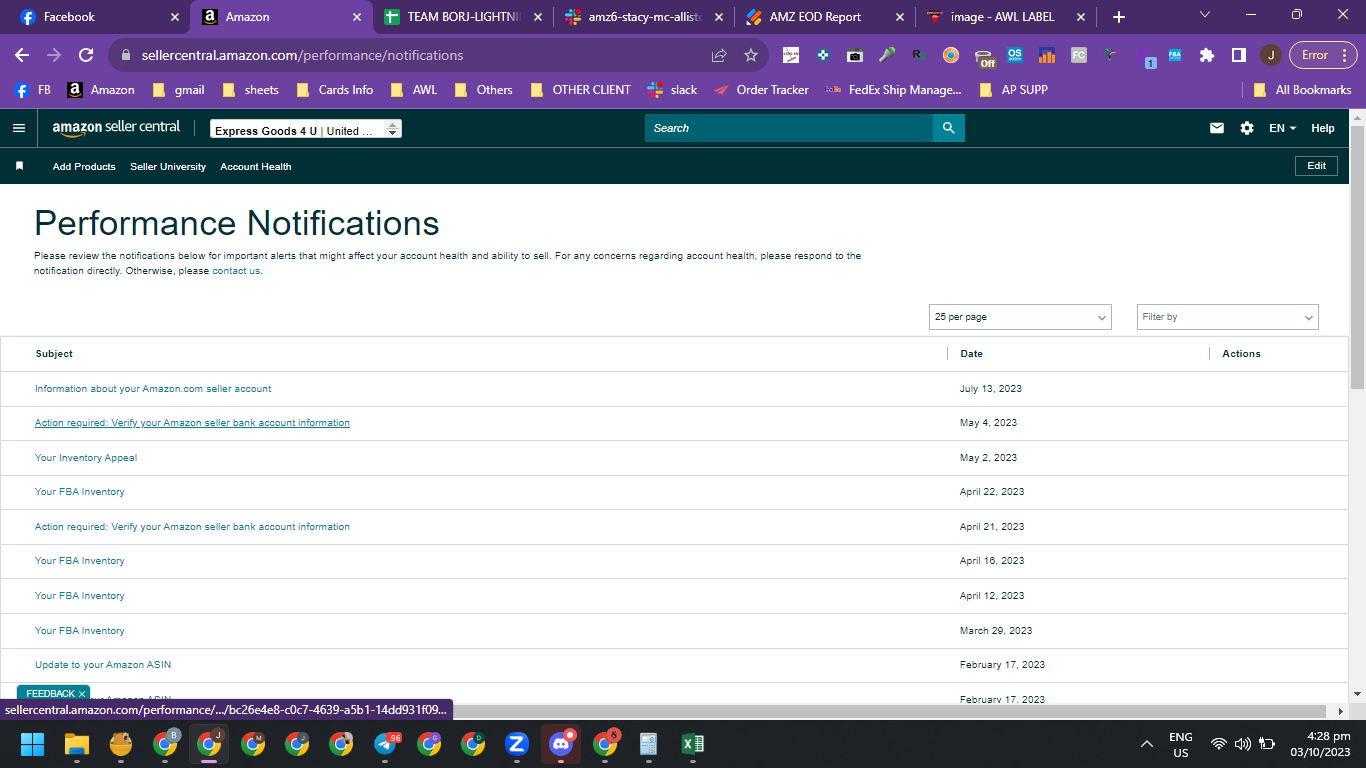This screenshot has width=1366, height=768.
Task: Click the camera screenshot extension icon
Action: (854, 55)
